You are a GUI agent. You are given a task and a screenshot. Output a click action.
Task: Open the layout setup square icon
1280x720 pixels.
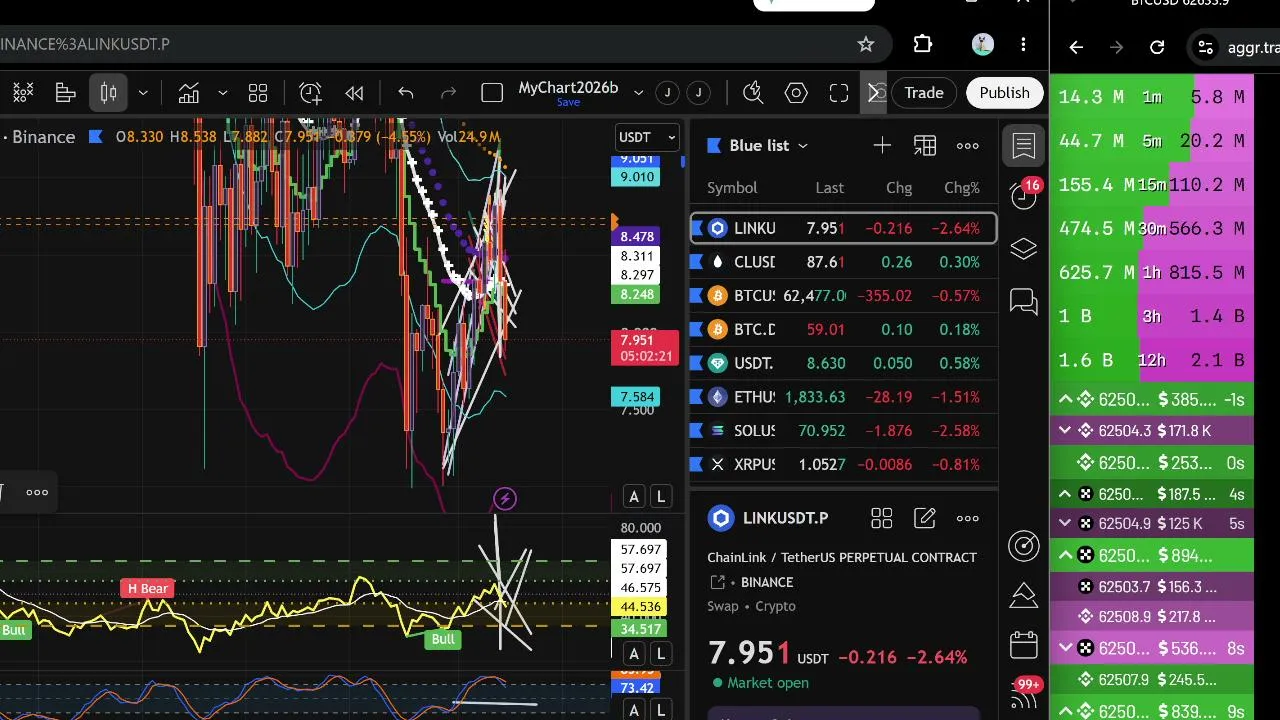coord(492,93)
